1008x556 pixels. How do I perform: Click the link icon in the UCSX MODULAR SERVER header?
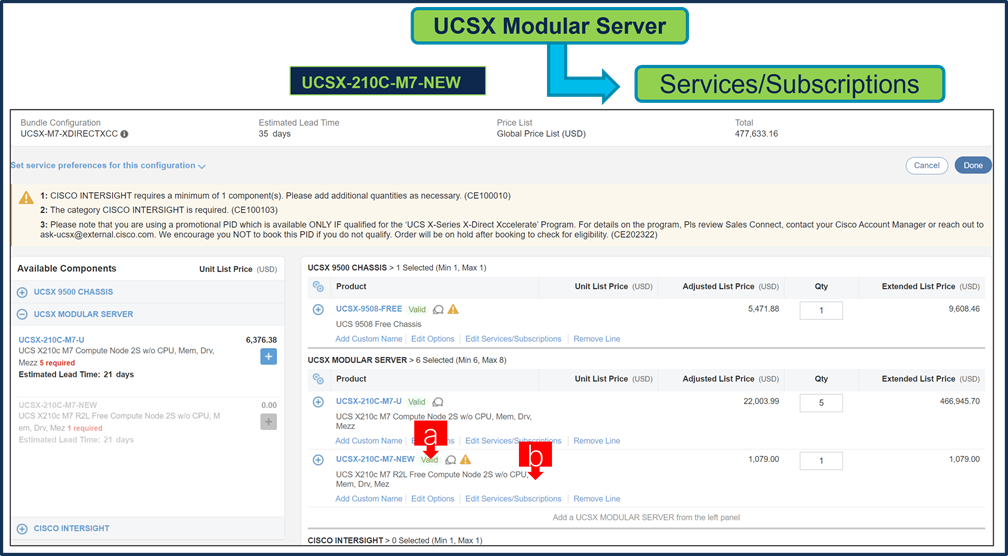tap(318, 379)
